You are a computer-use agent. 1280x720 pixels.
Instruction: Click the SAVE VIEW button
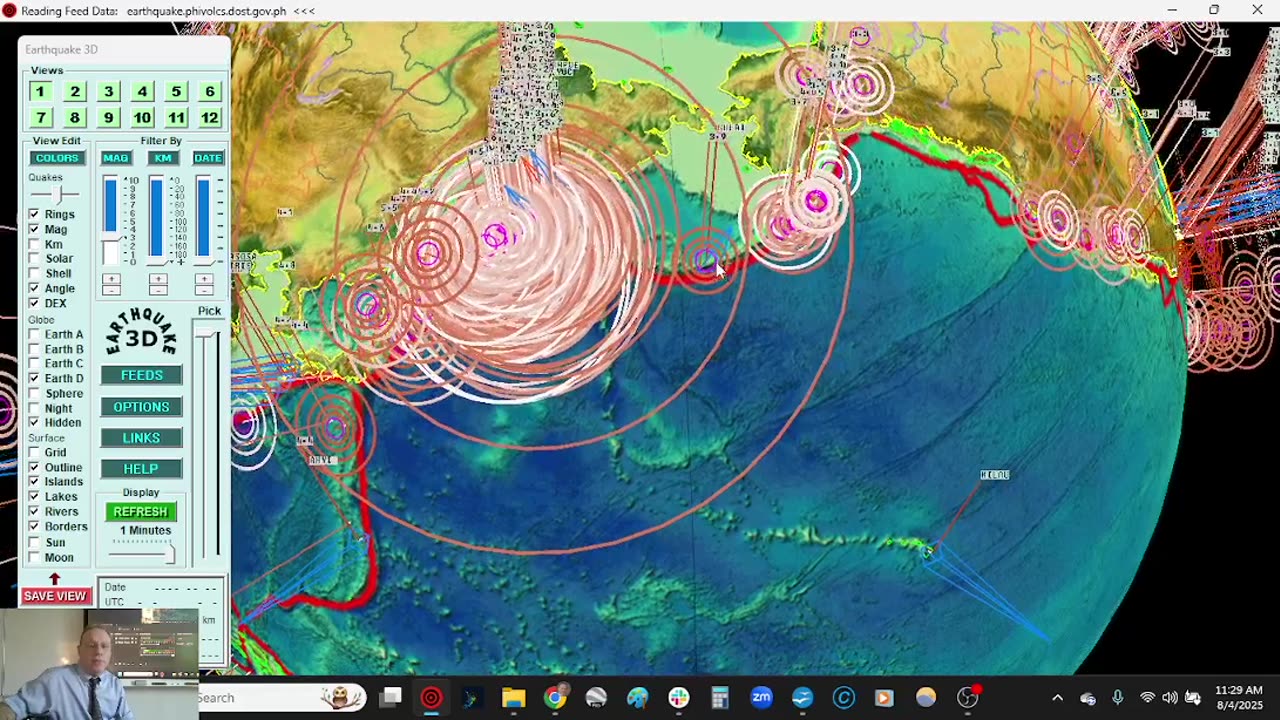[55, 596]
